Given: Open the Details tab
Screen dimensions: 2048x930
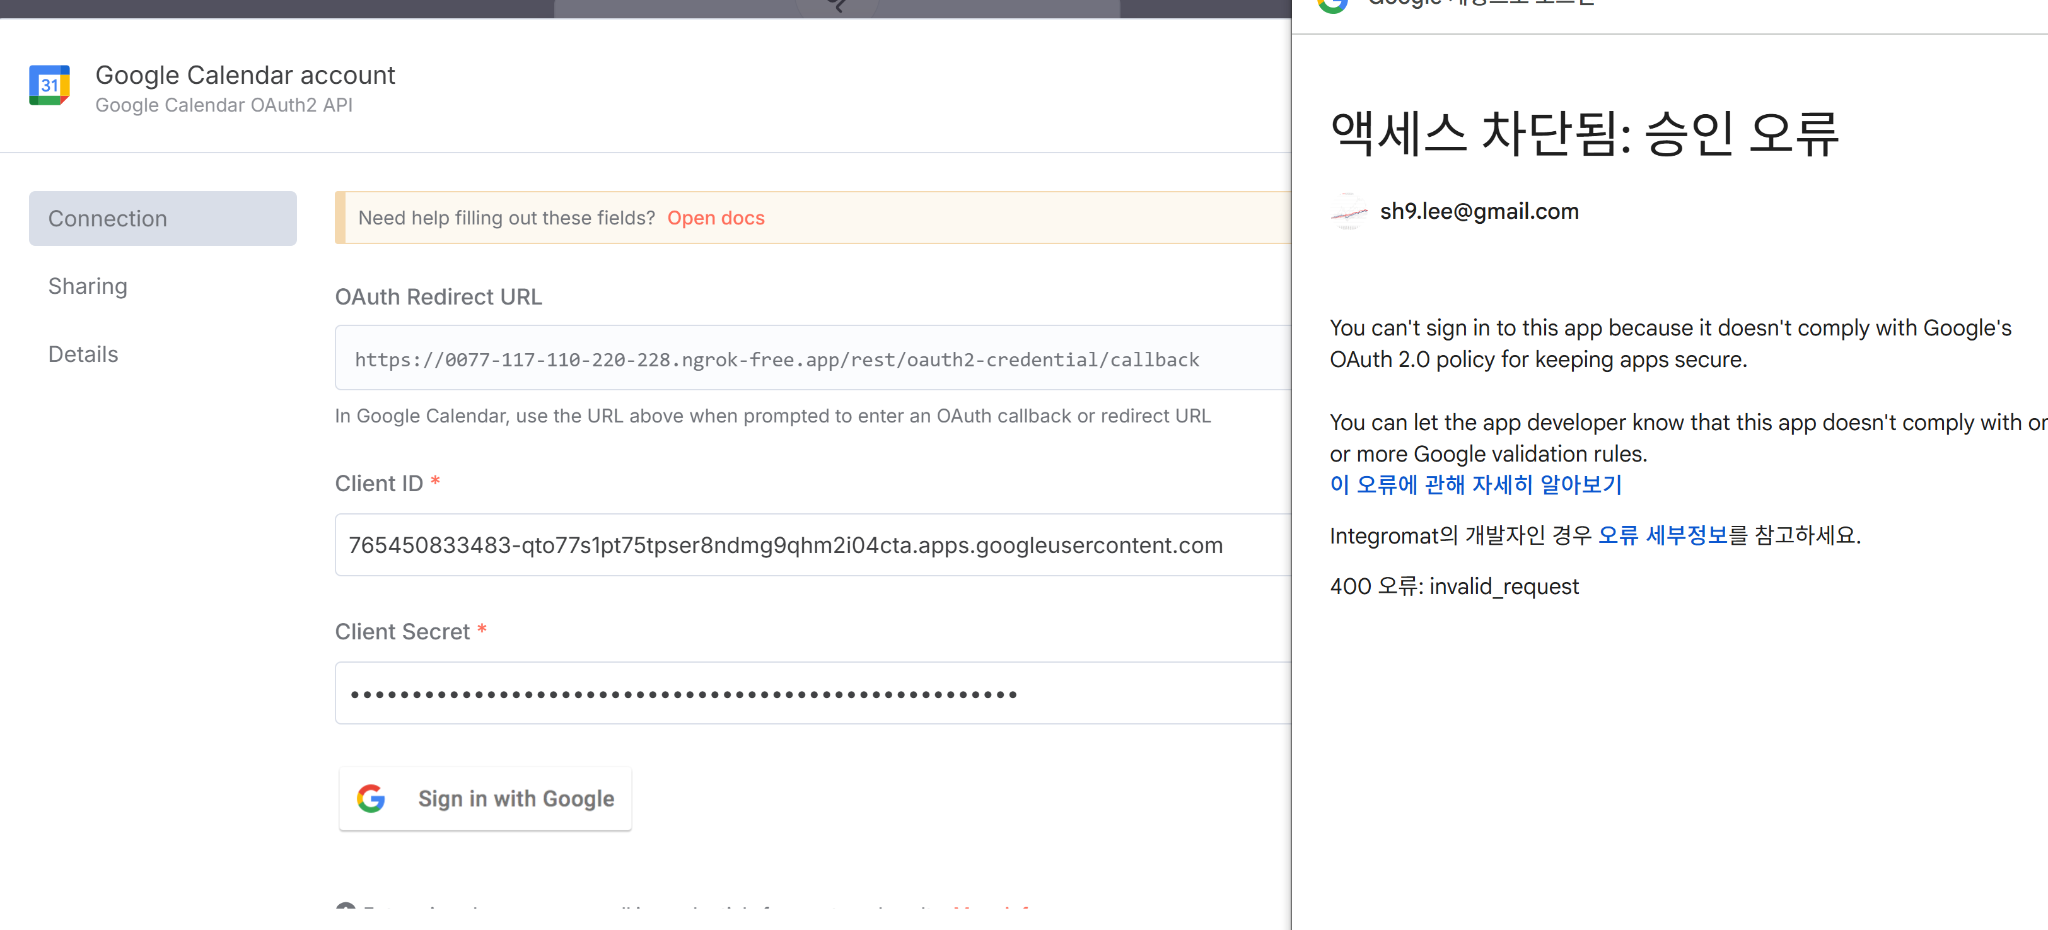Looking at the screenshot, I should (83, 354).
